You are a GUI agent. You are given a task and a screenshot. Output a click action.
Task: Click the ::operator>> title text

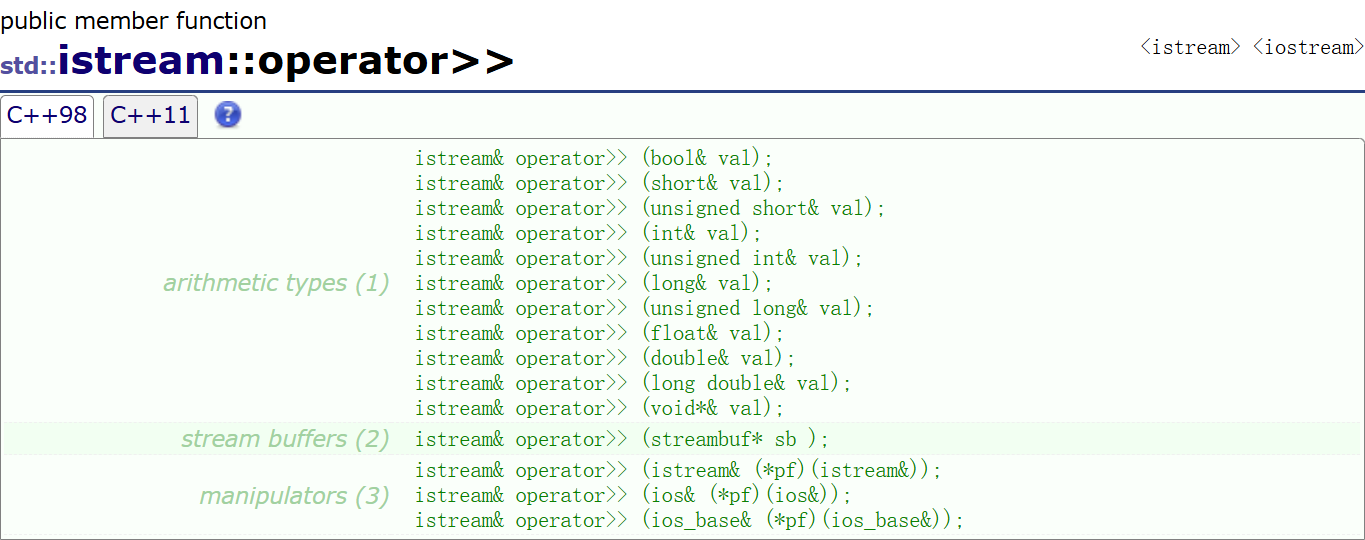click(x=370, y=61)
